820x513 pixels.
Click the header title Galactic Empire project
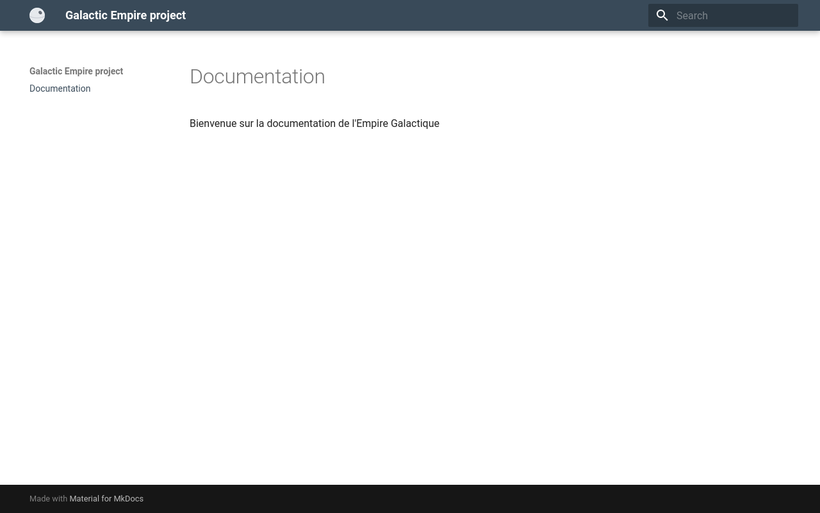125,15
